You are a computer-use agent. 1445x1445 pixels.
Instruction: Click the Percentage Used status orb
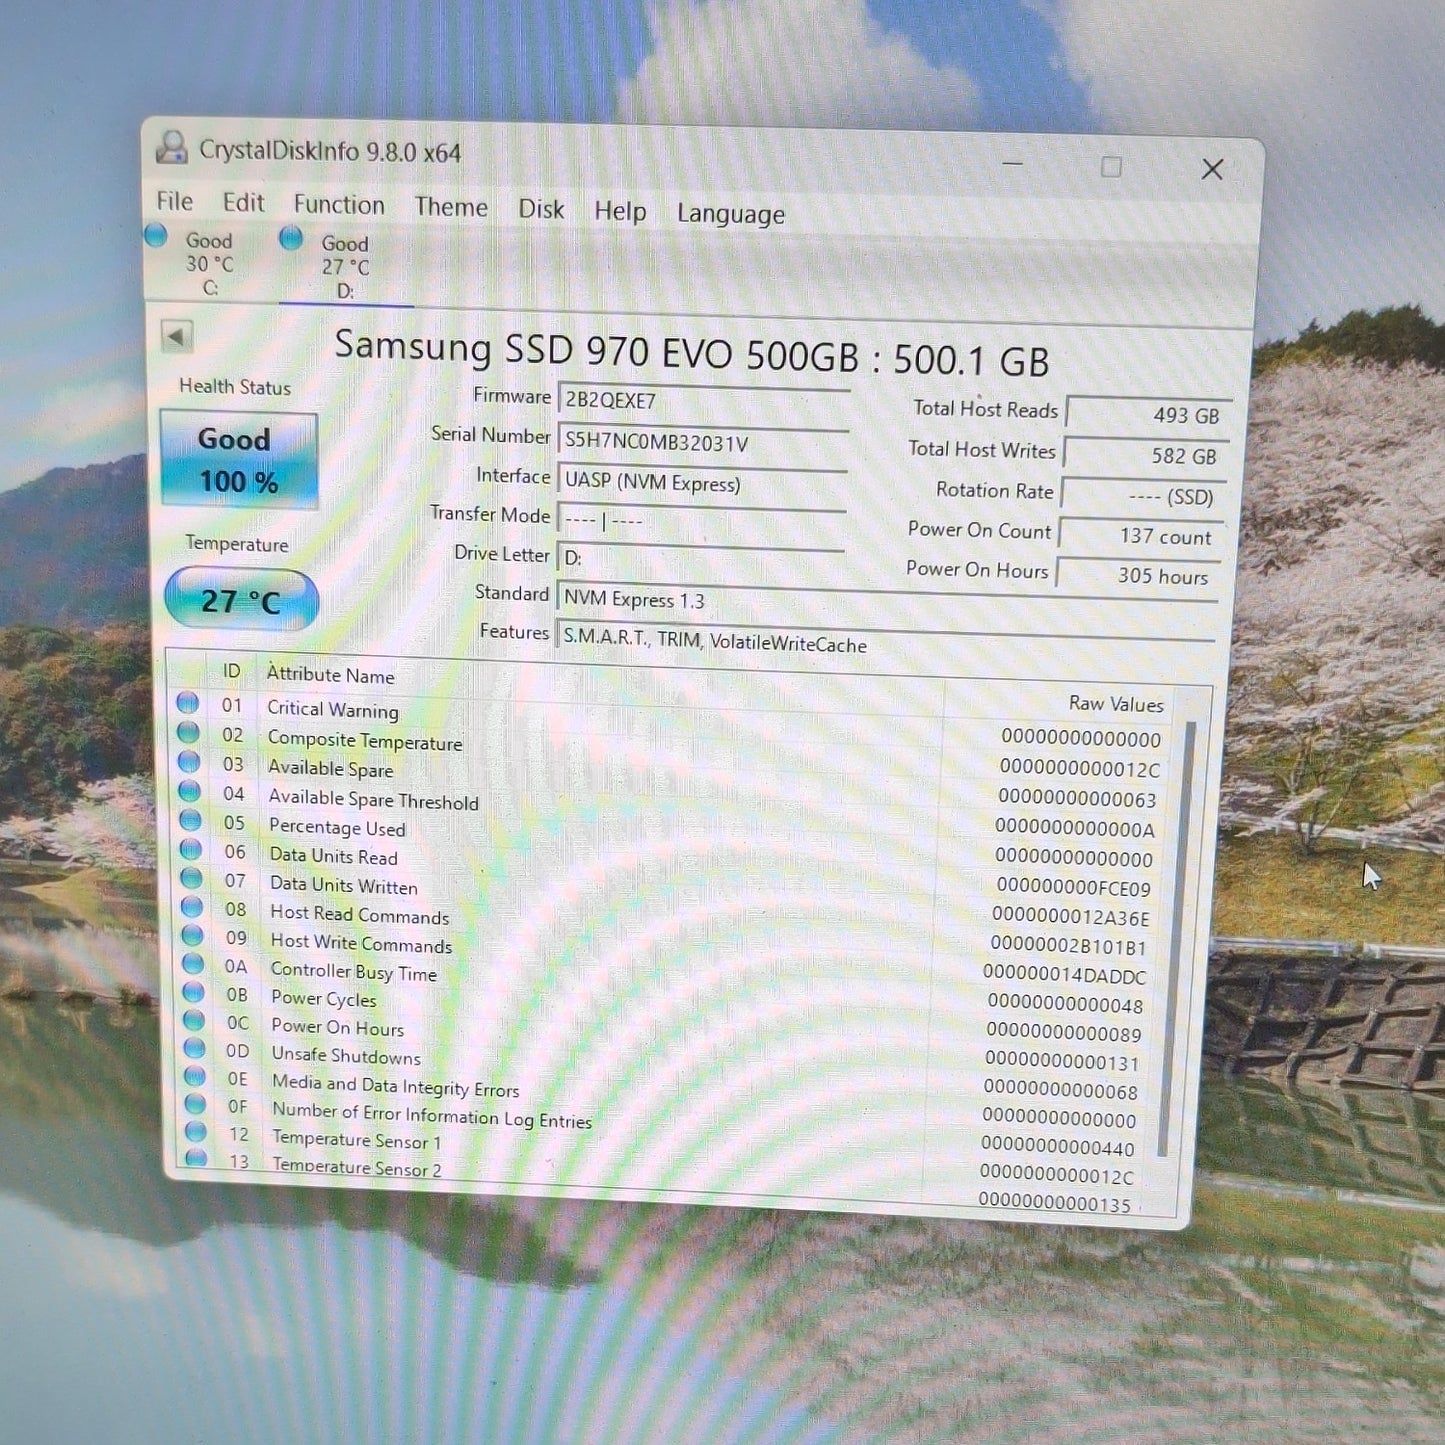[190, 821]
